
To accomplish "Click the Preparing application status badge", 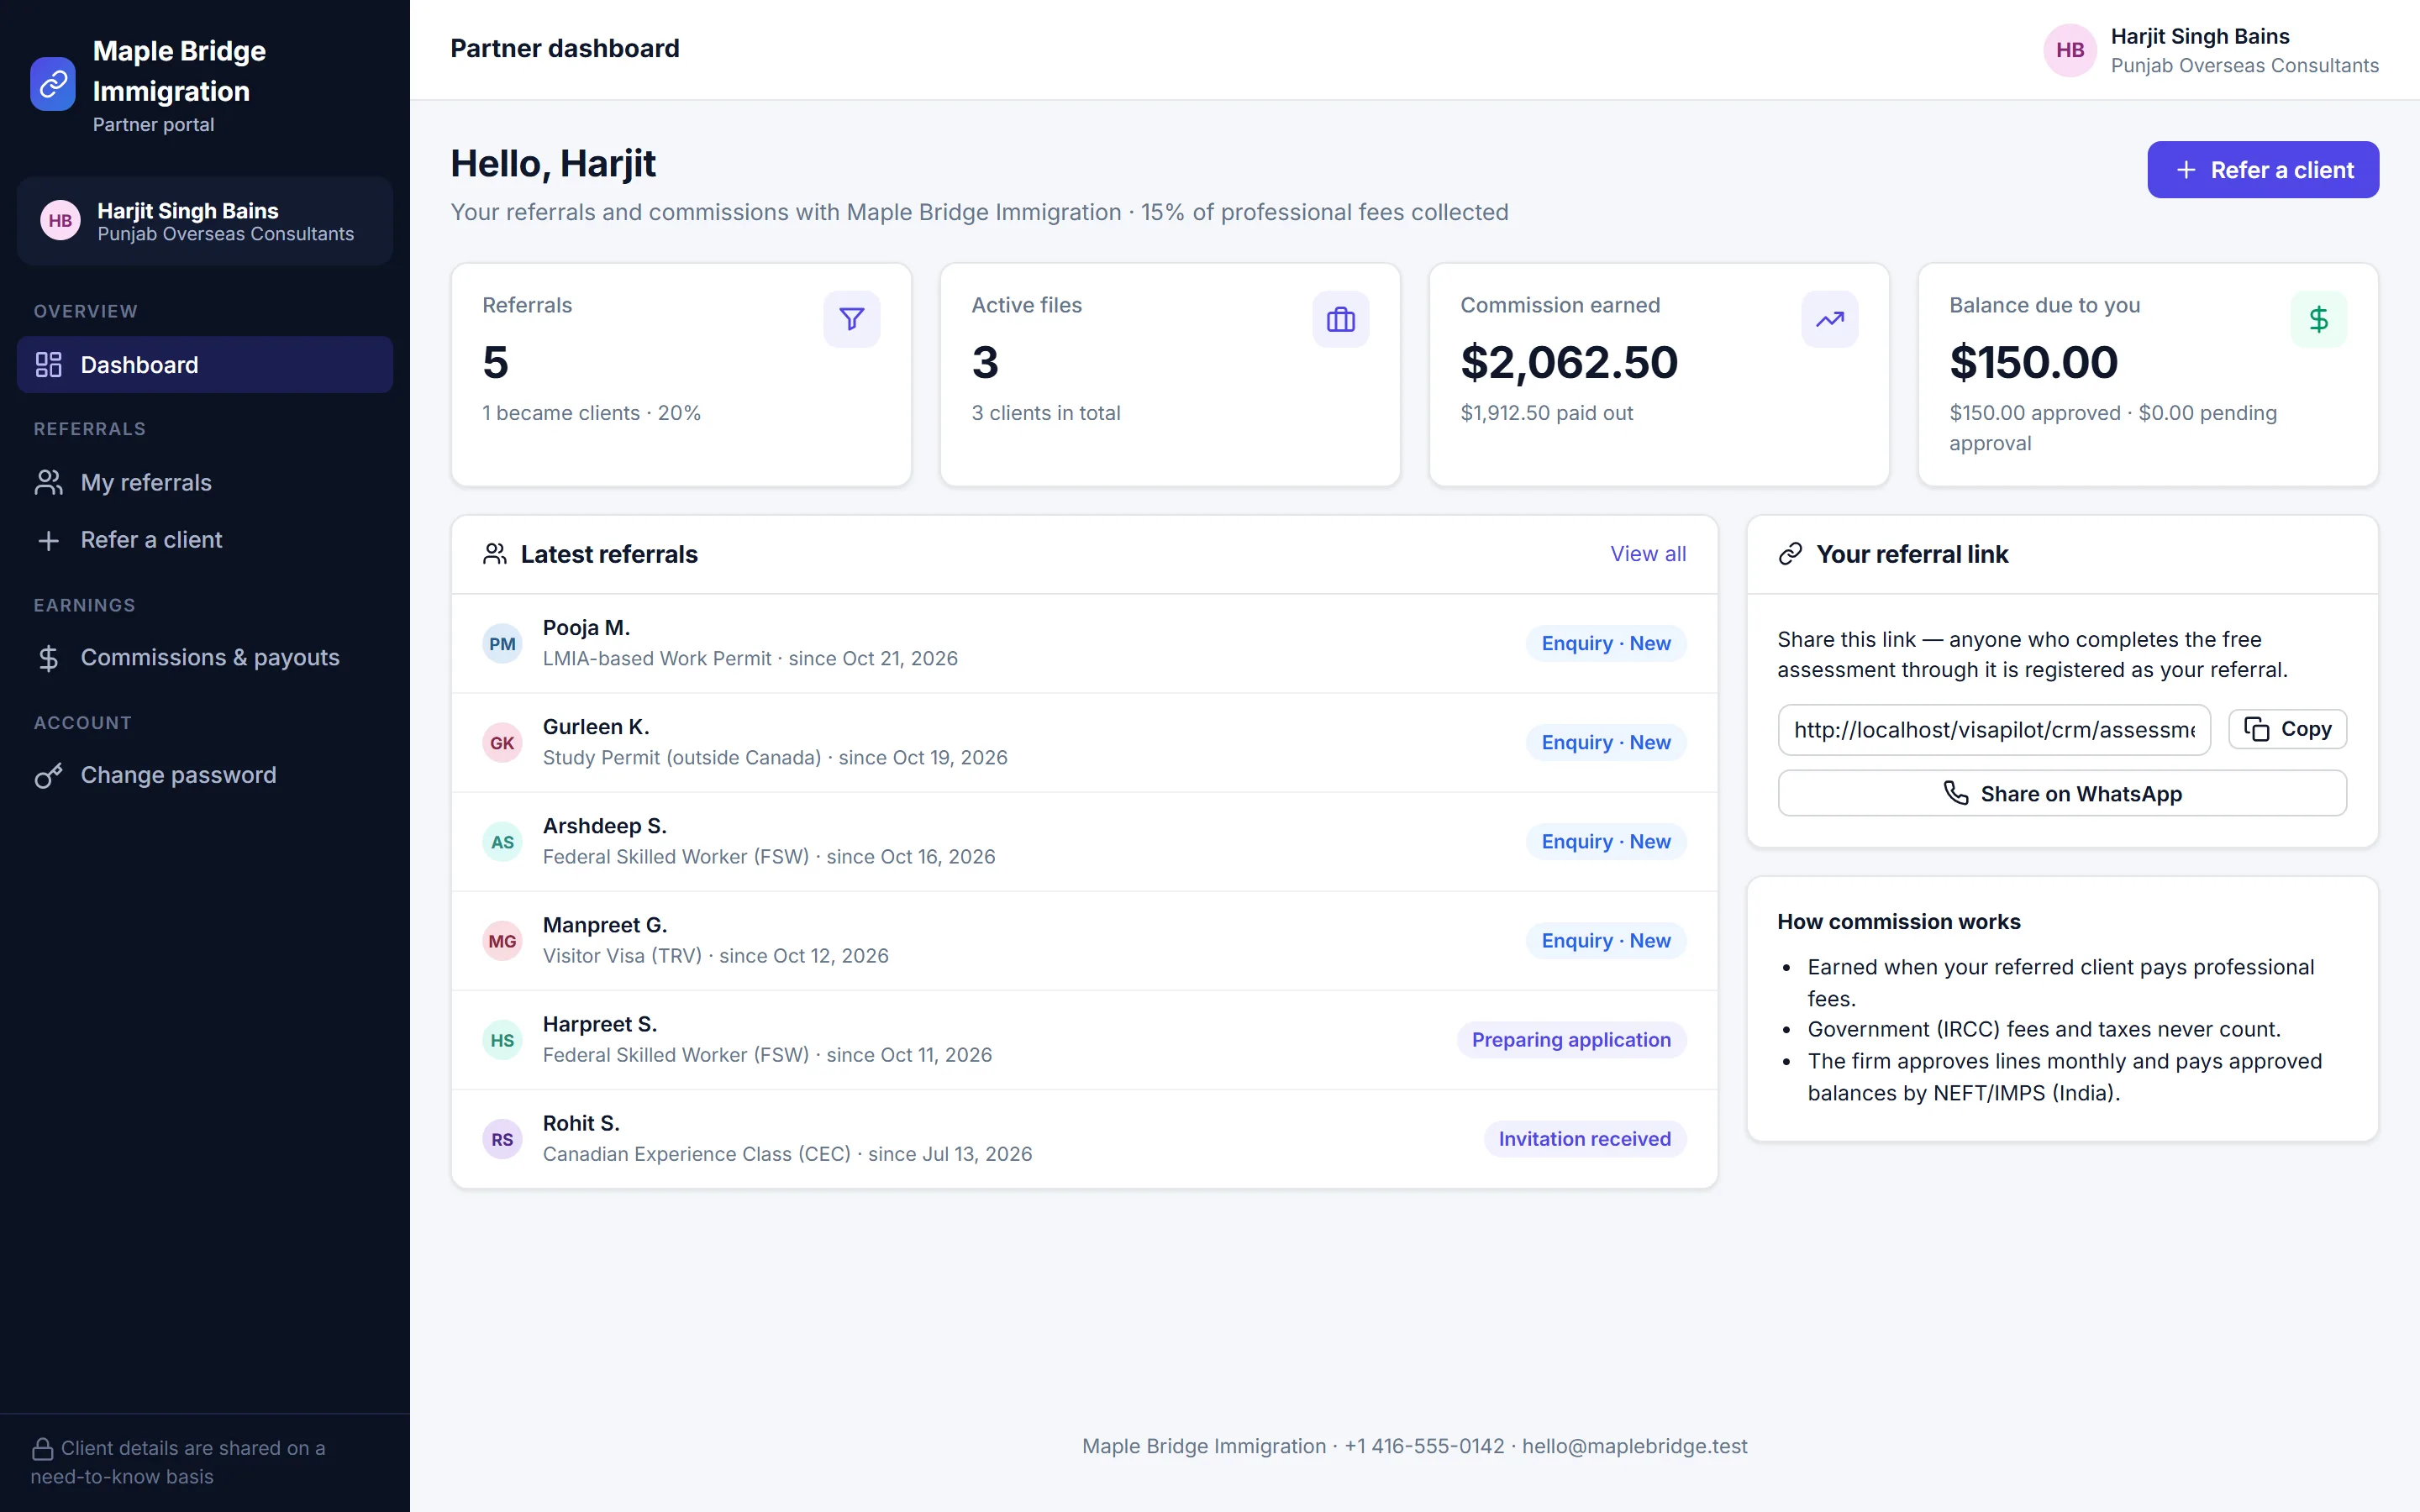I will (1571, 1040).
